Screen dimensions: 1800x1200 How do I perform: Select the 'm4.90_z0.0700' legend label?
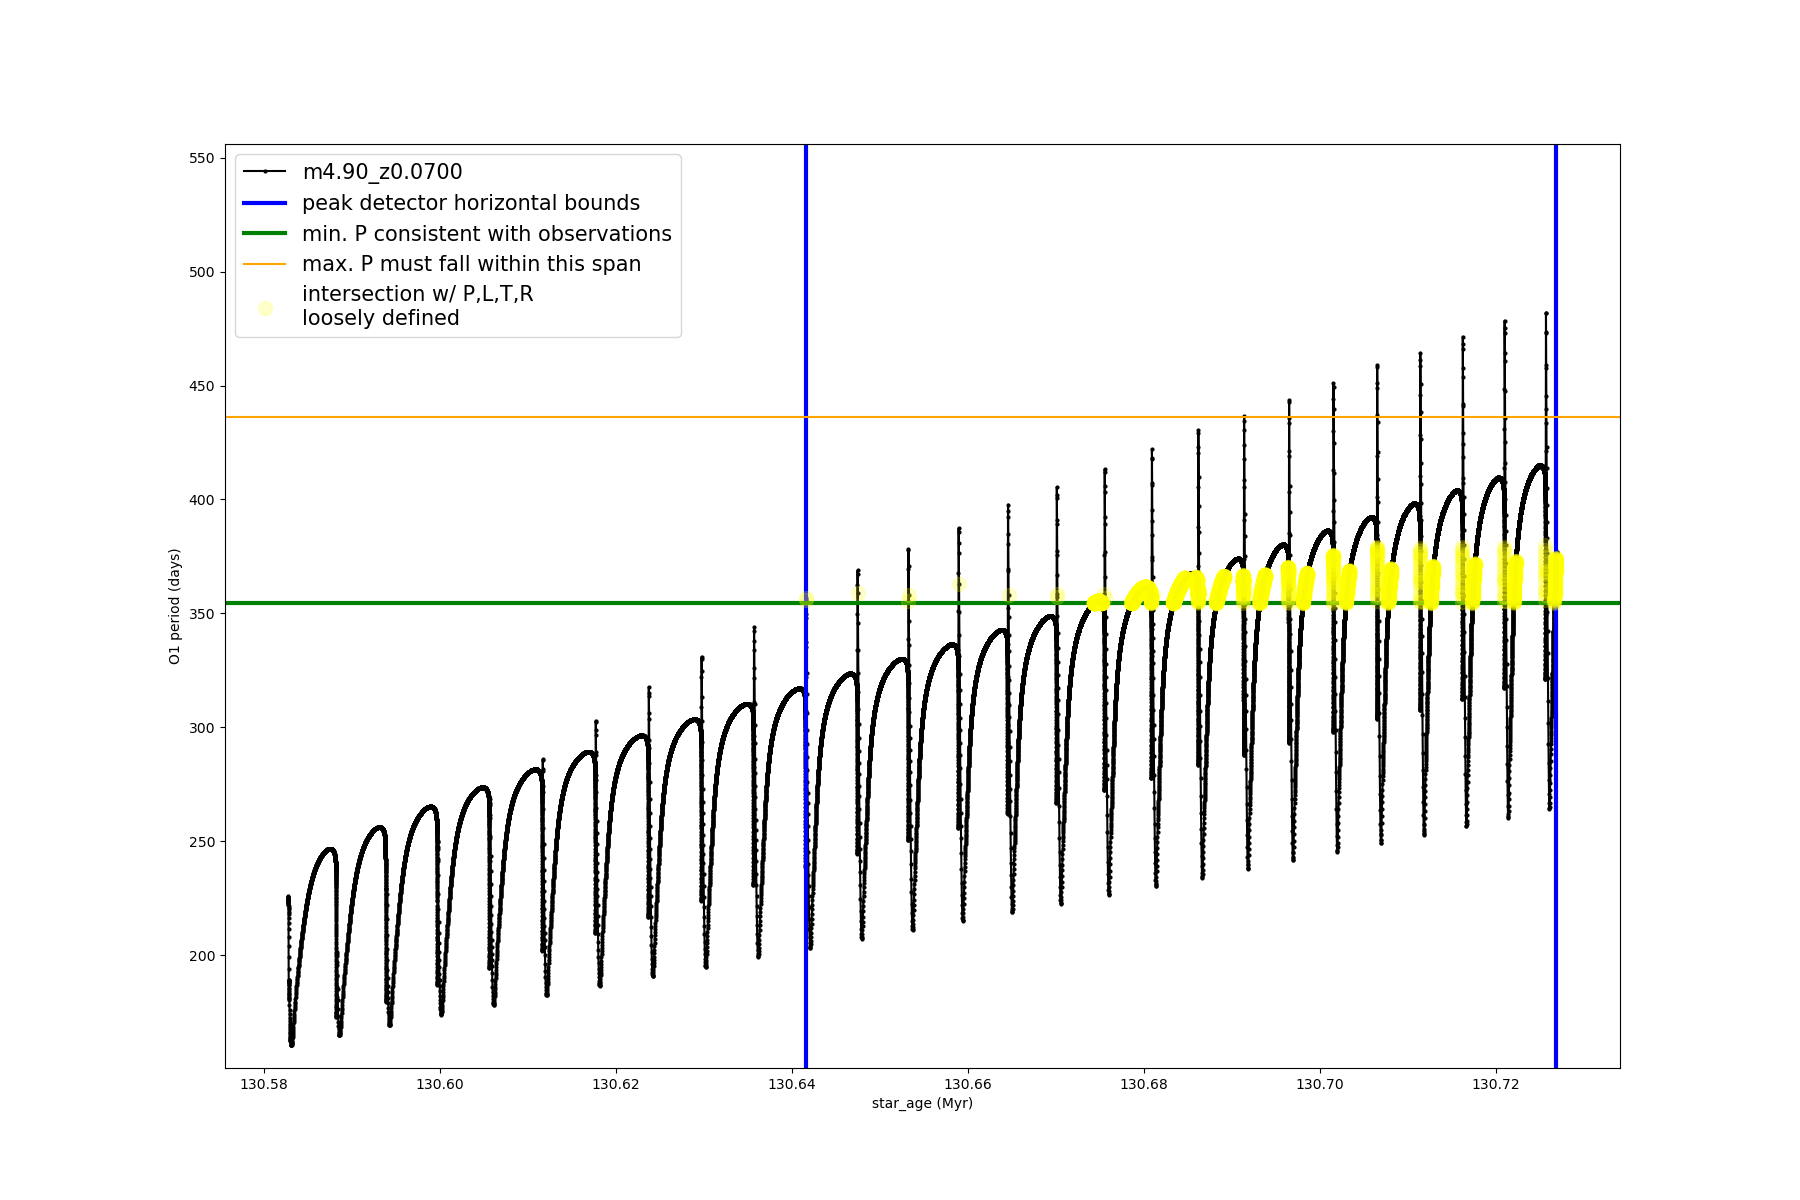click(x=382, y=172)
